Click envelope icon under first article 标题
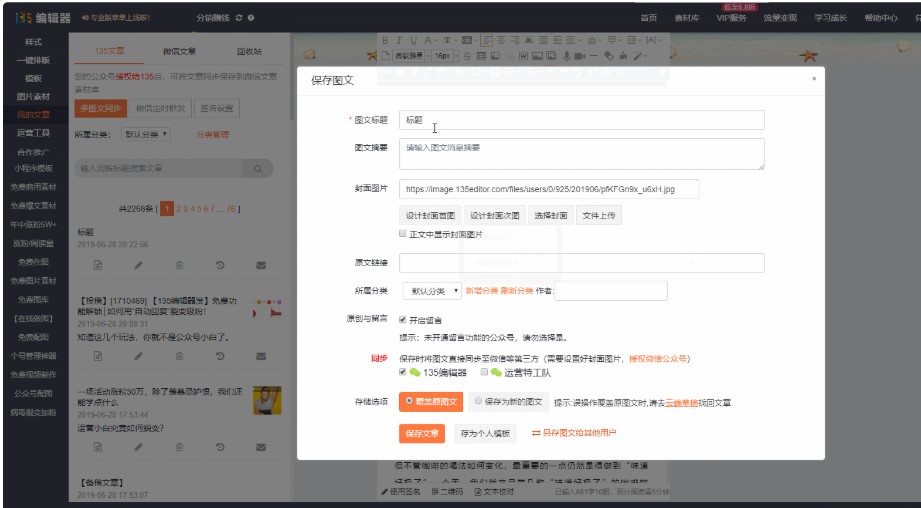Viewport: 921px width, 508px height. tap(261, 265)
